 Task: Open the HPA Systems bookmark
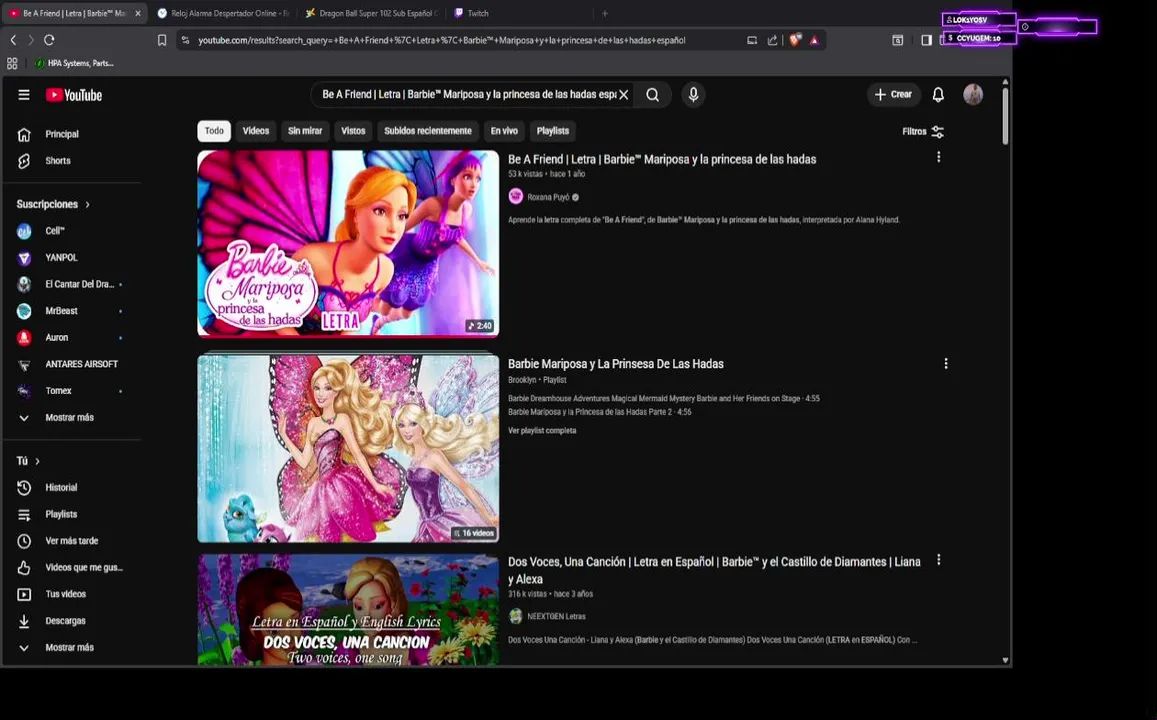pos(75,63)
